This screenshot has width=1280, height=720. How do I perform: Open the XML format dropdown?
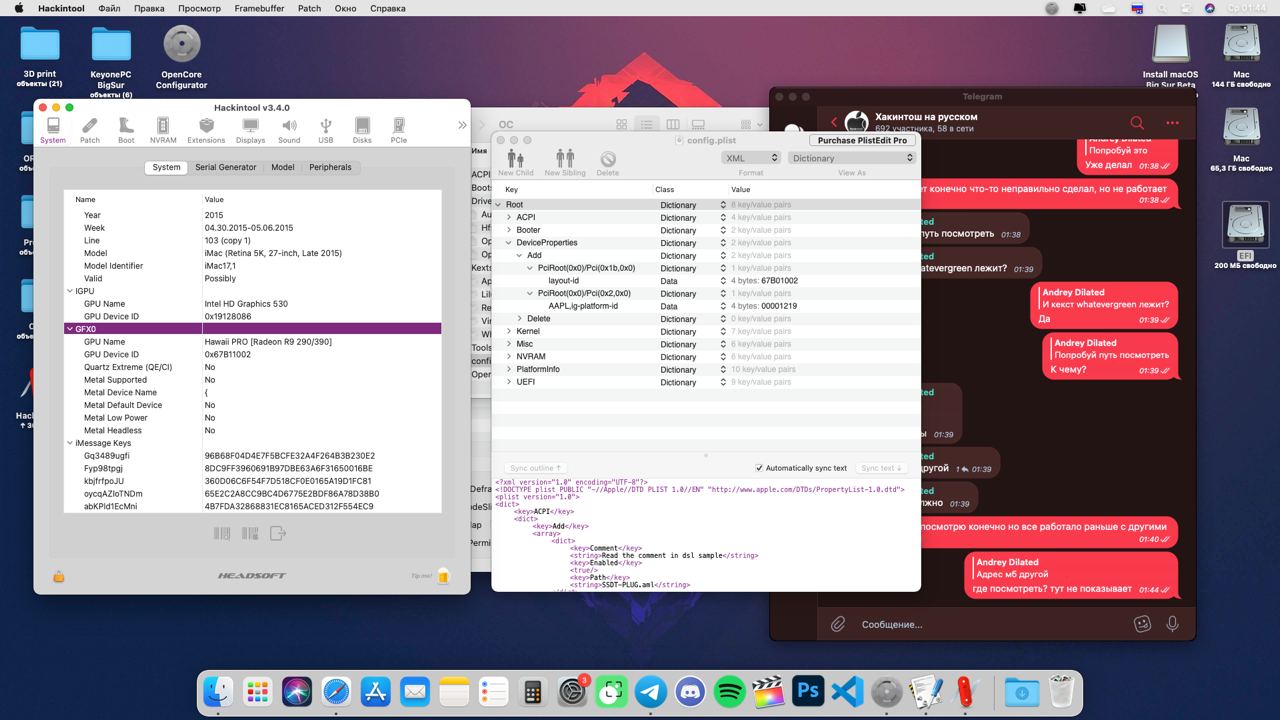[750, 158]
